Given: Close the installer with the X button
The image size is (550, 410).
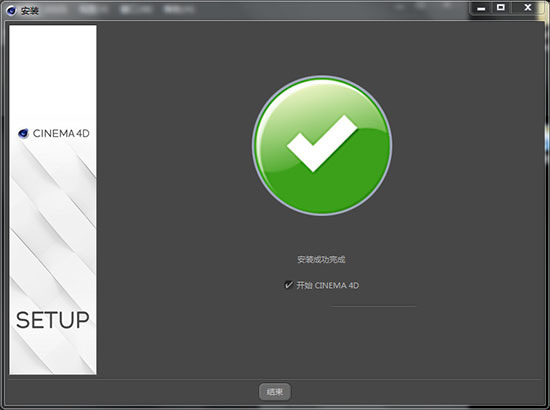Looking at the screenshot, I should pyautogui.click(x=528, y=8).
